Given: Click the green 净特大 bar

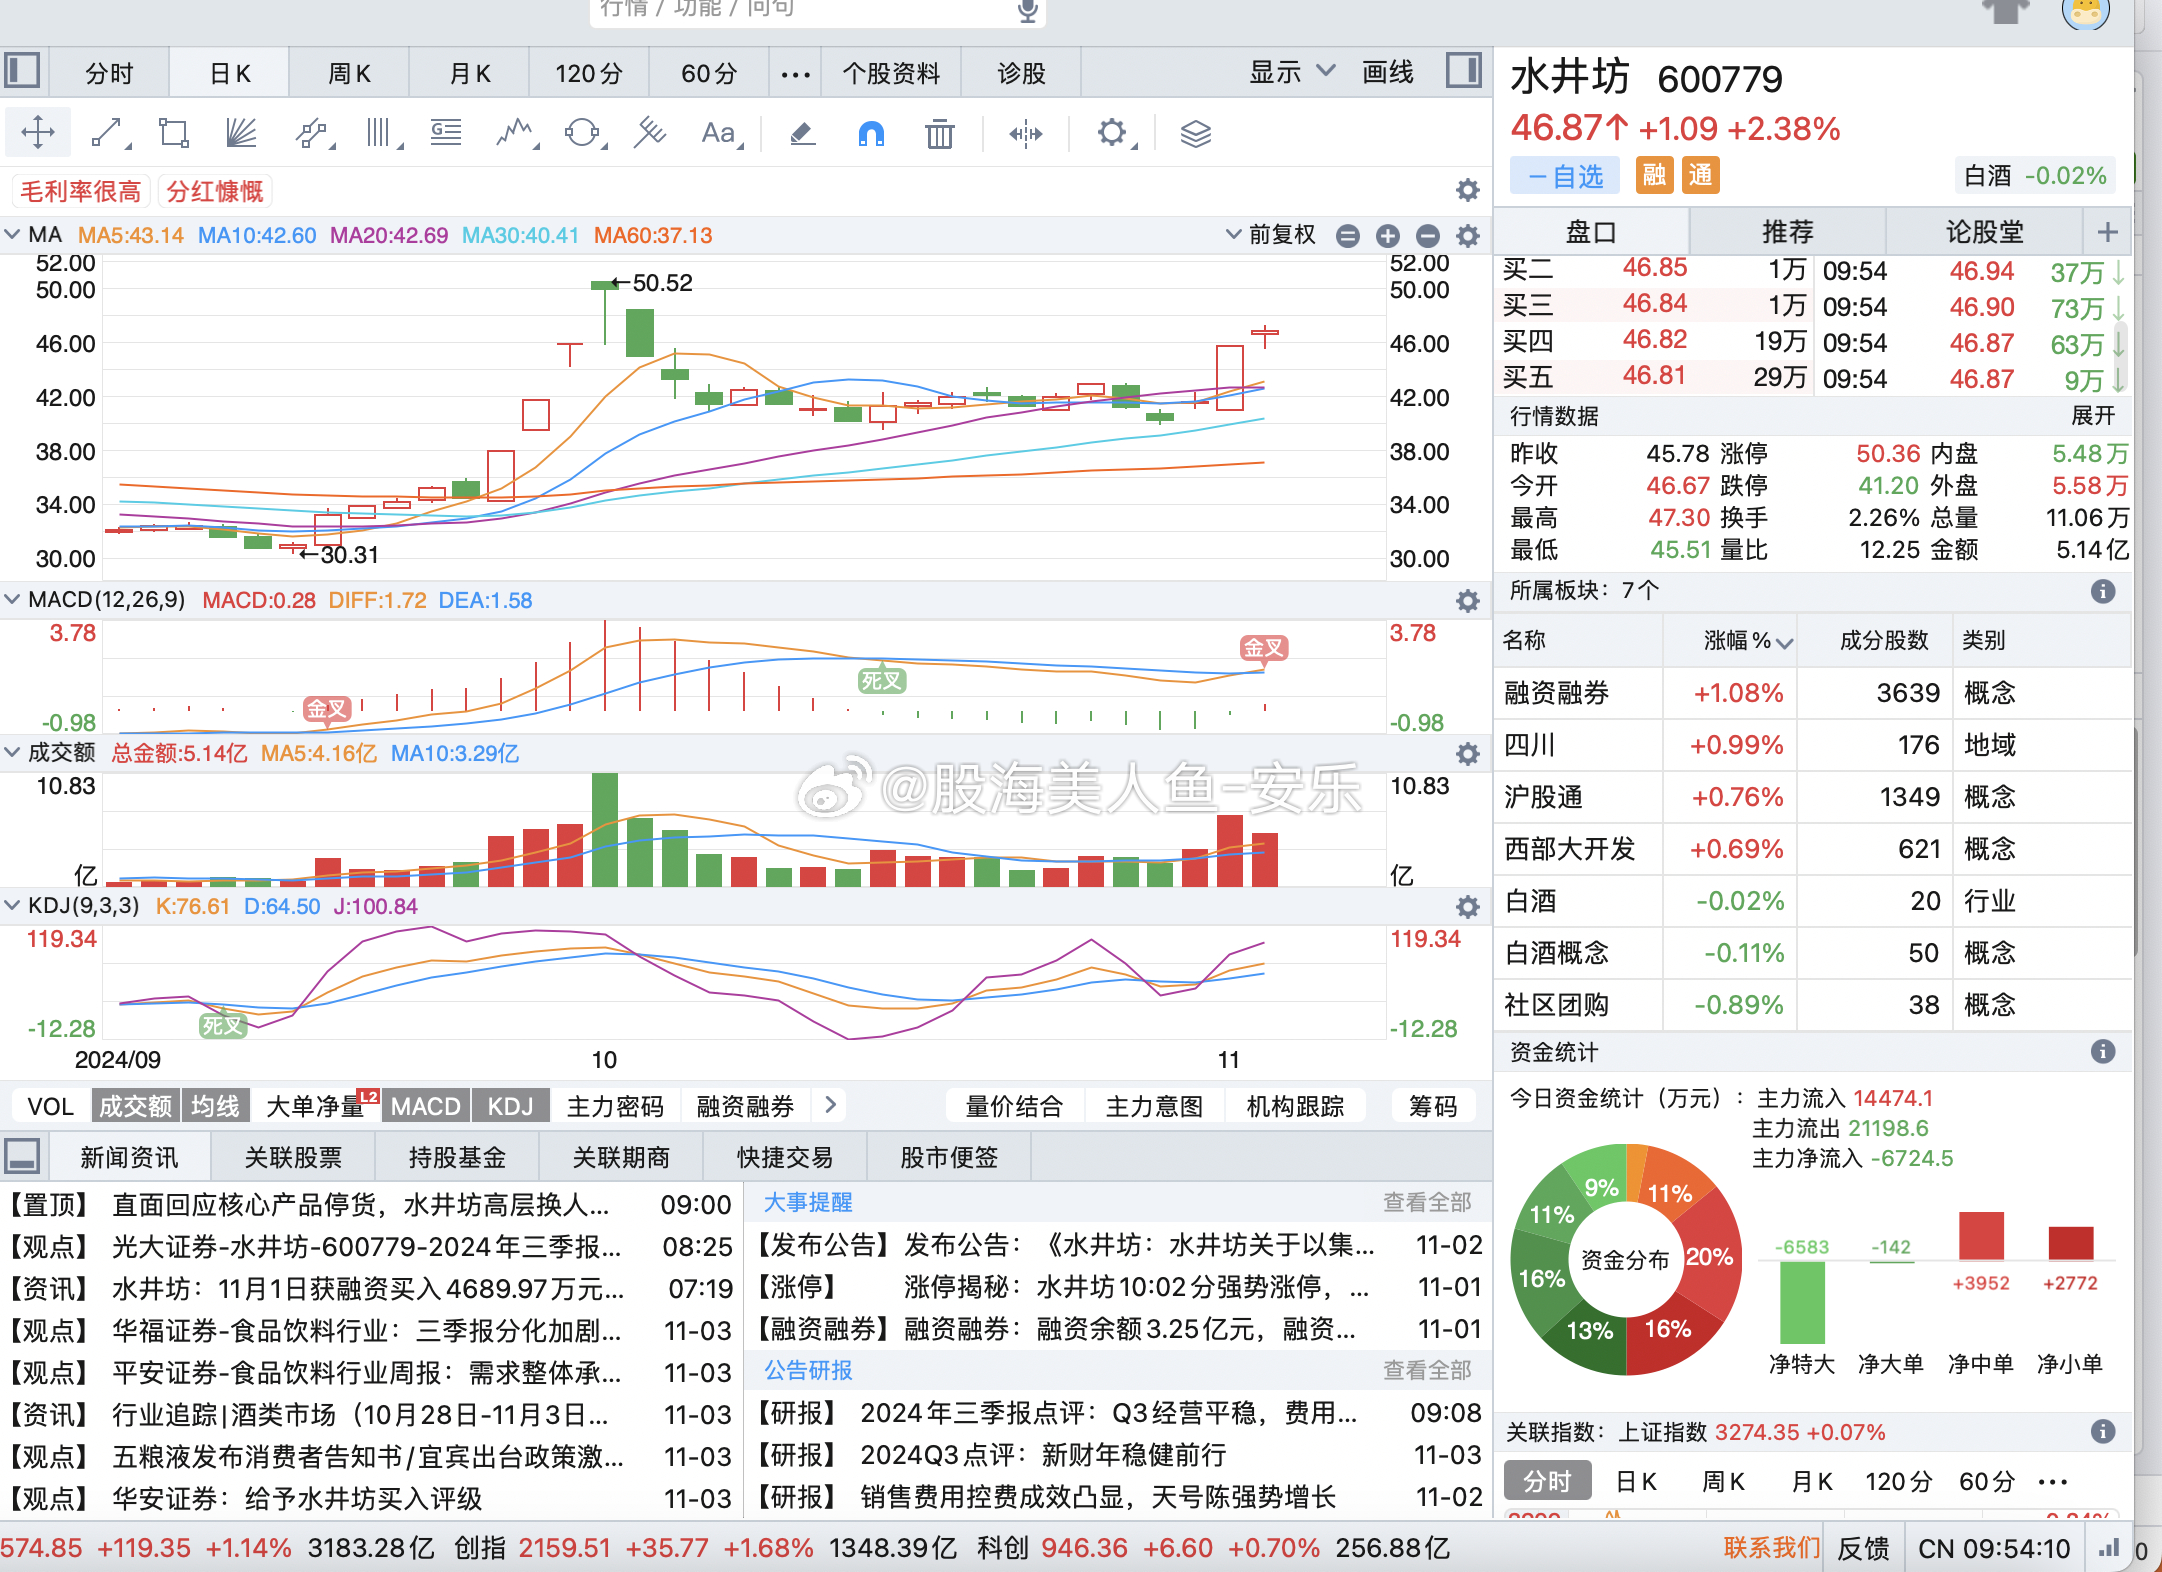Looking at the screenshot, I should 1802,1302.
